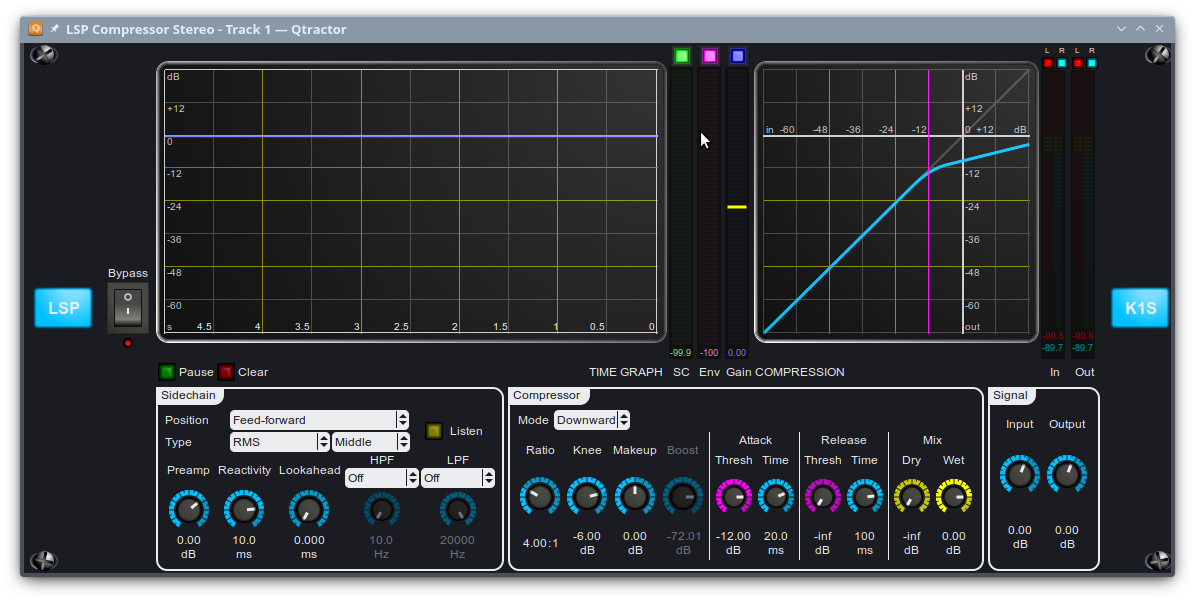
Task: Enable the sidechain Listen button
Action: tap(434, 431)
